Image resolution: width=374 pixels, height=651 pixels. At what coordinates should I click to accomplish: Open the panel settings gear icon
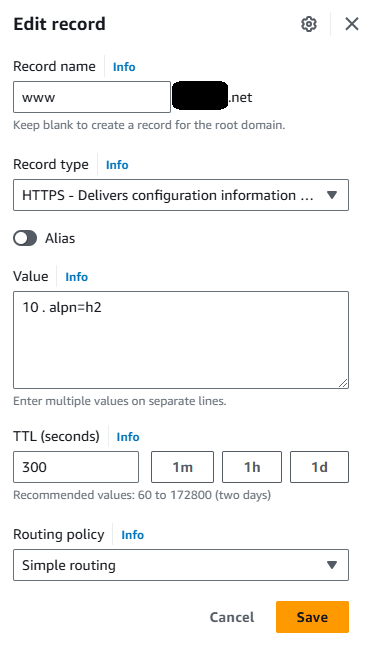(x=308, y=24)
